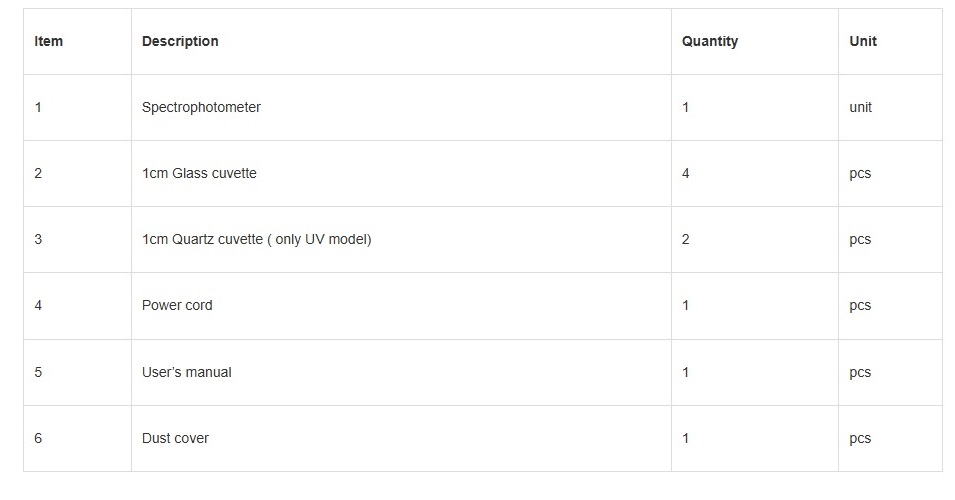The width and height of the screenshot is (955, 500).
Task: Click item number 4 cell
Action: pos(38,305)
